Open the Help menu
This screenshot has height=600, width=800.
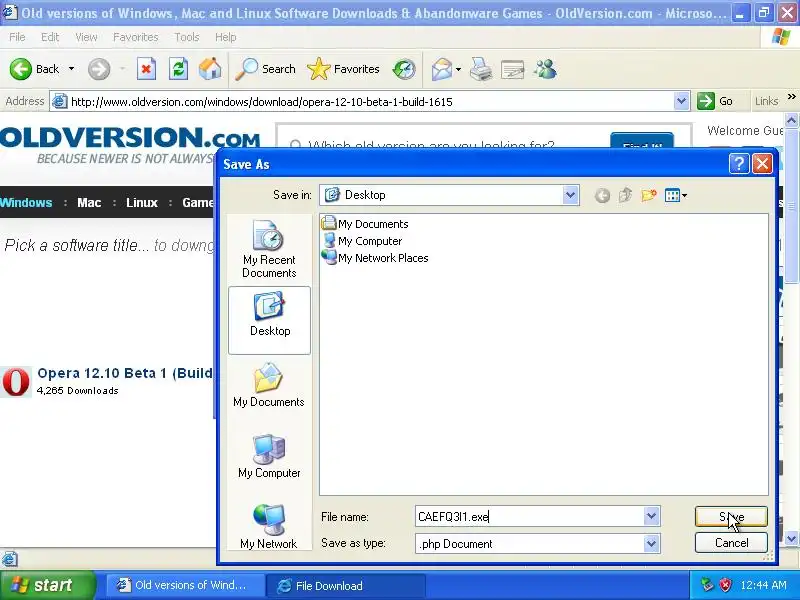click(x=225, y=37)
